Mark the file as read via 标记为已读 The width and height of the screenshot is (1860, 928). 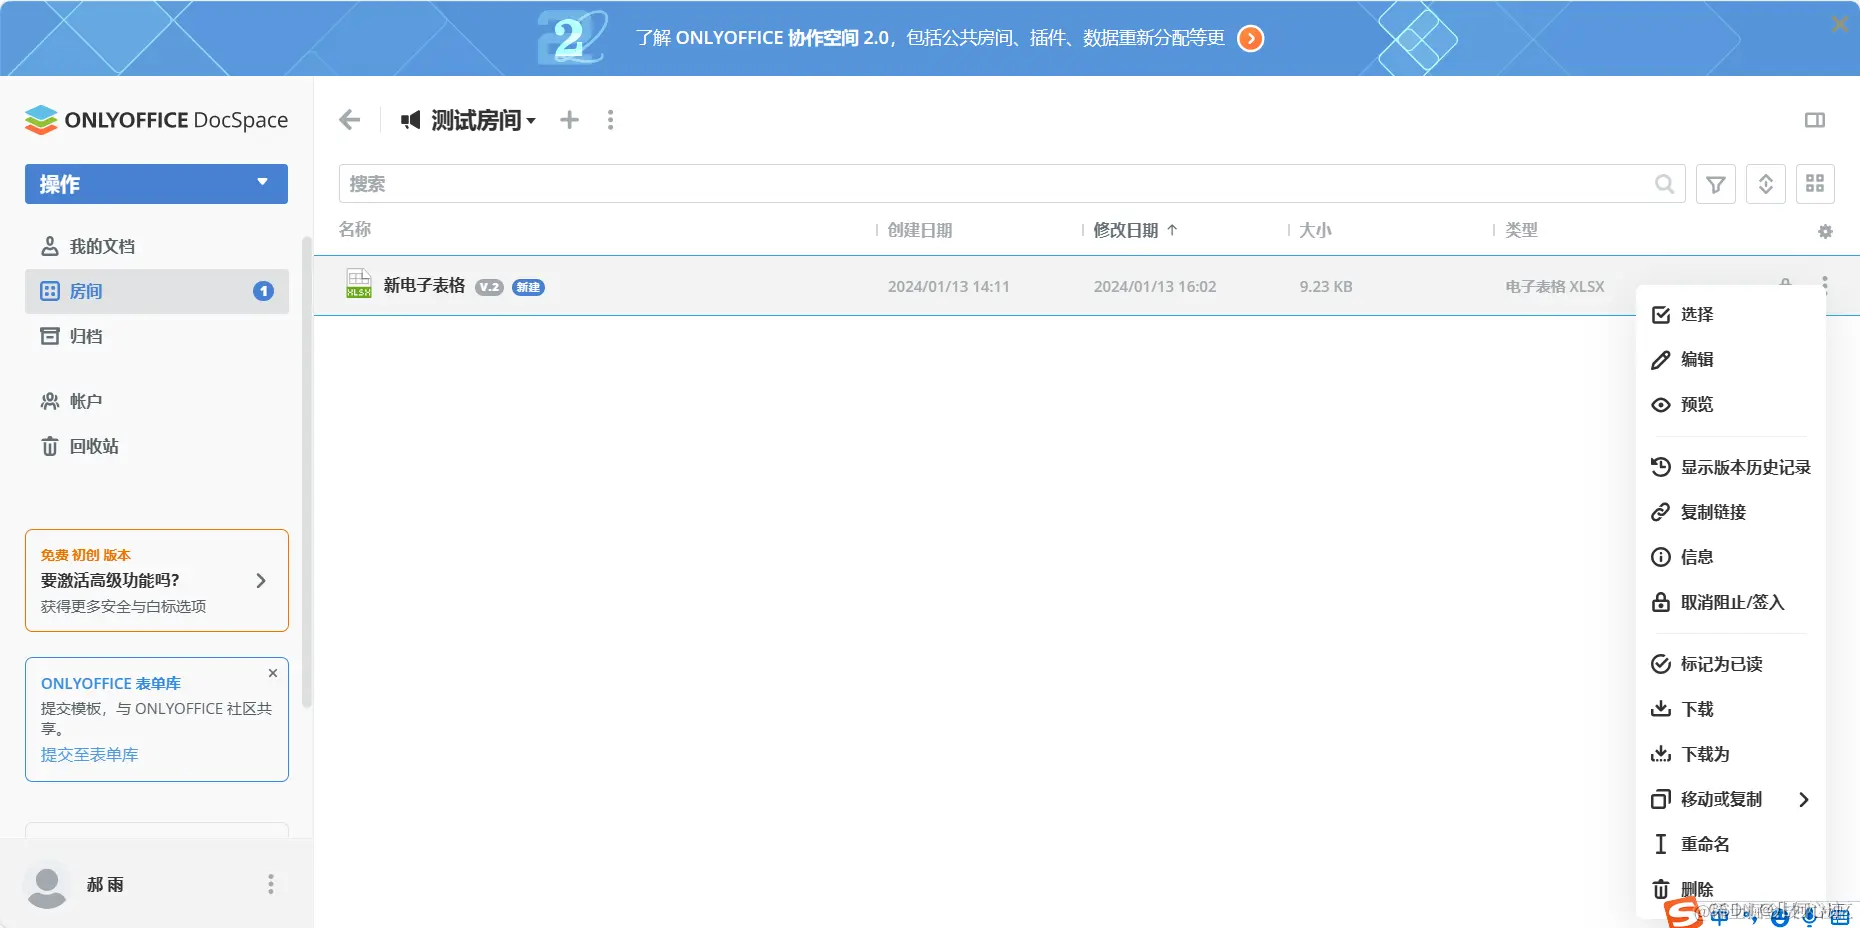coord(1720,663)
